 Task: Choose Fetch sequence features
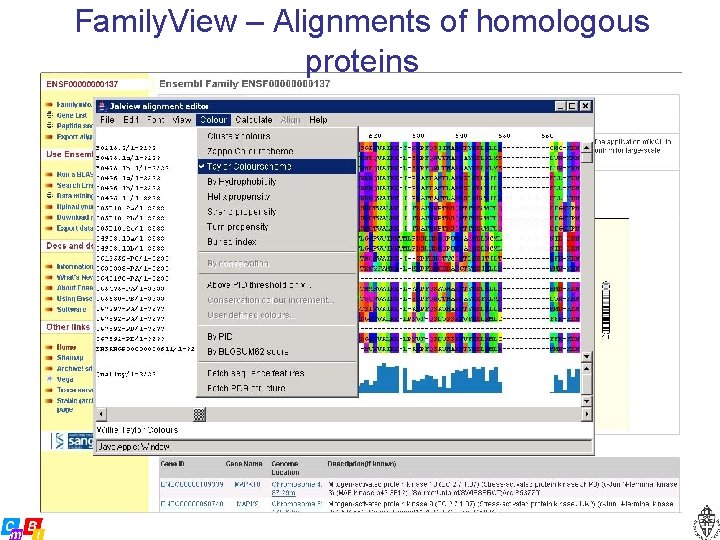[x=277, y=373]
